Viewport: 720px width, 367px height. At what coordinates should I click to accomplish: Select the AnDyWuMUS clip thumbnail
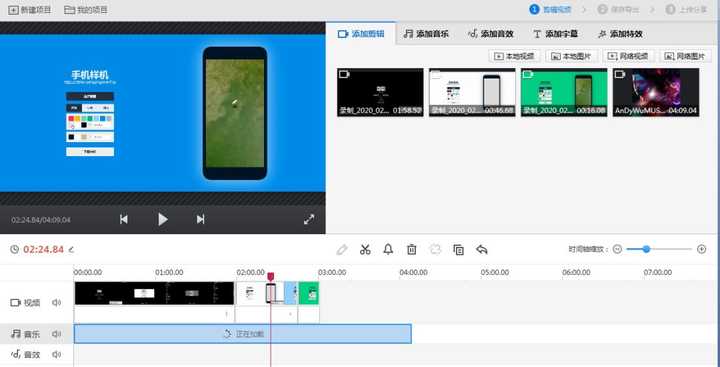tap(656, 92)
